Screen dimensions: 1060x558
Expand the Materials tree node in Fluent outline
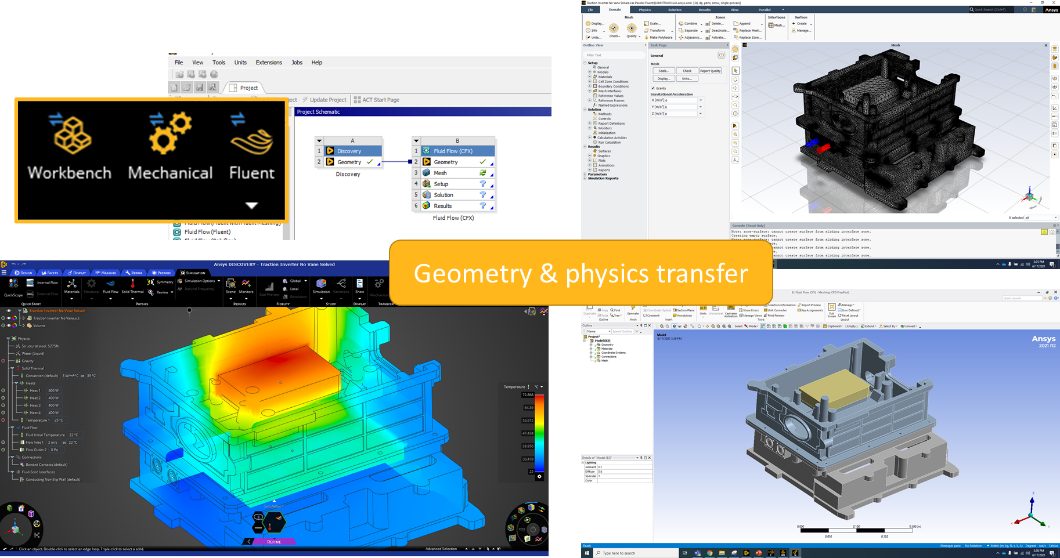coord(591,77)
